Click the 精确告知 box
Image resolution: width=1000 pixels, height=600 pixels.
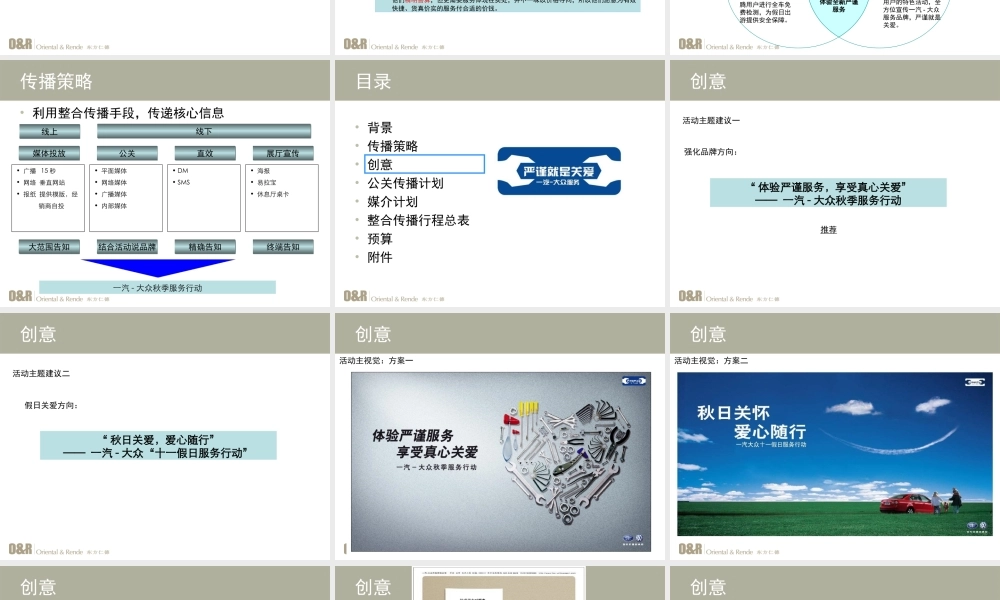point(205,247)
